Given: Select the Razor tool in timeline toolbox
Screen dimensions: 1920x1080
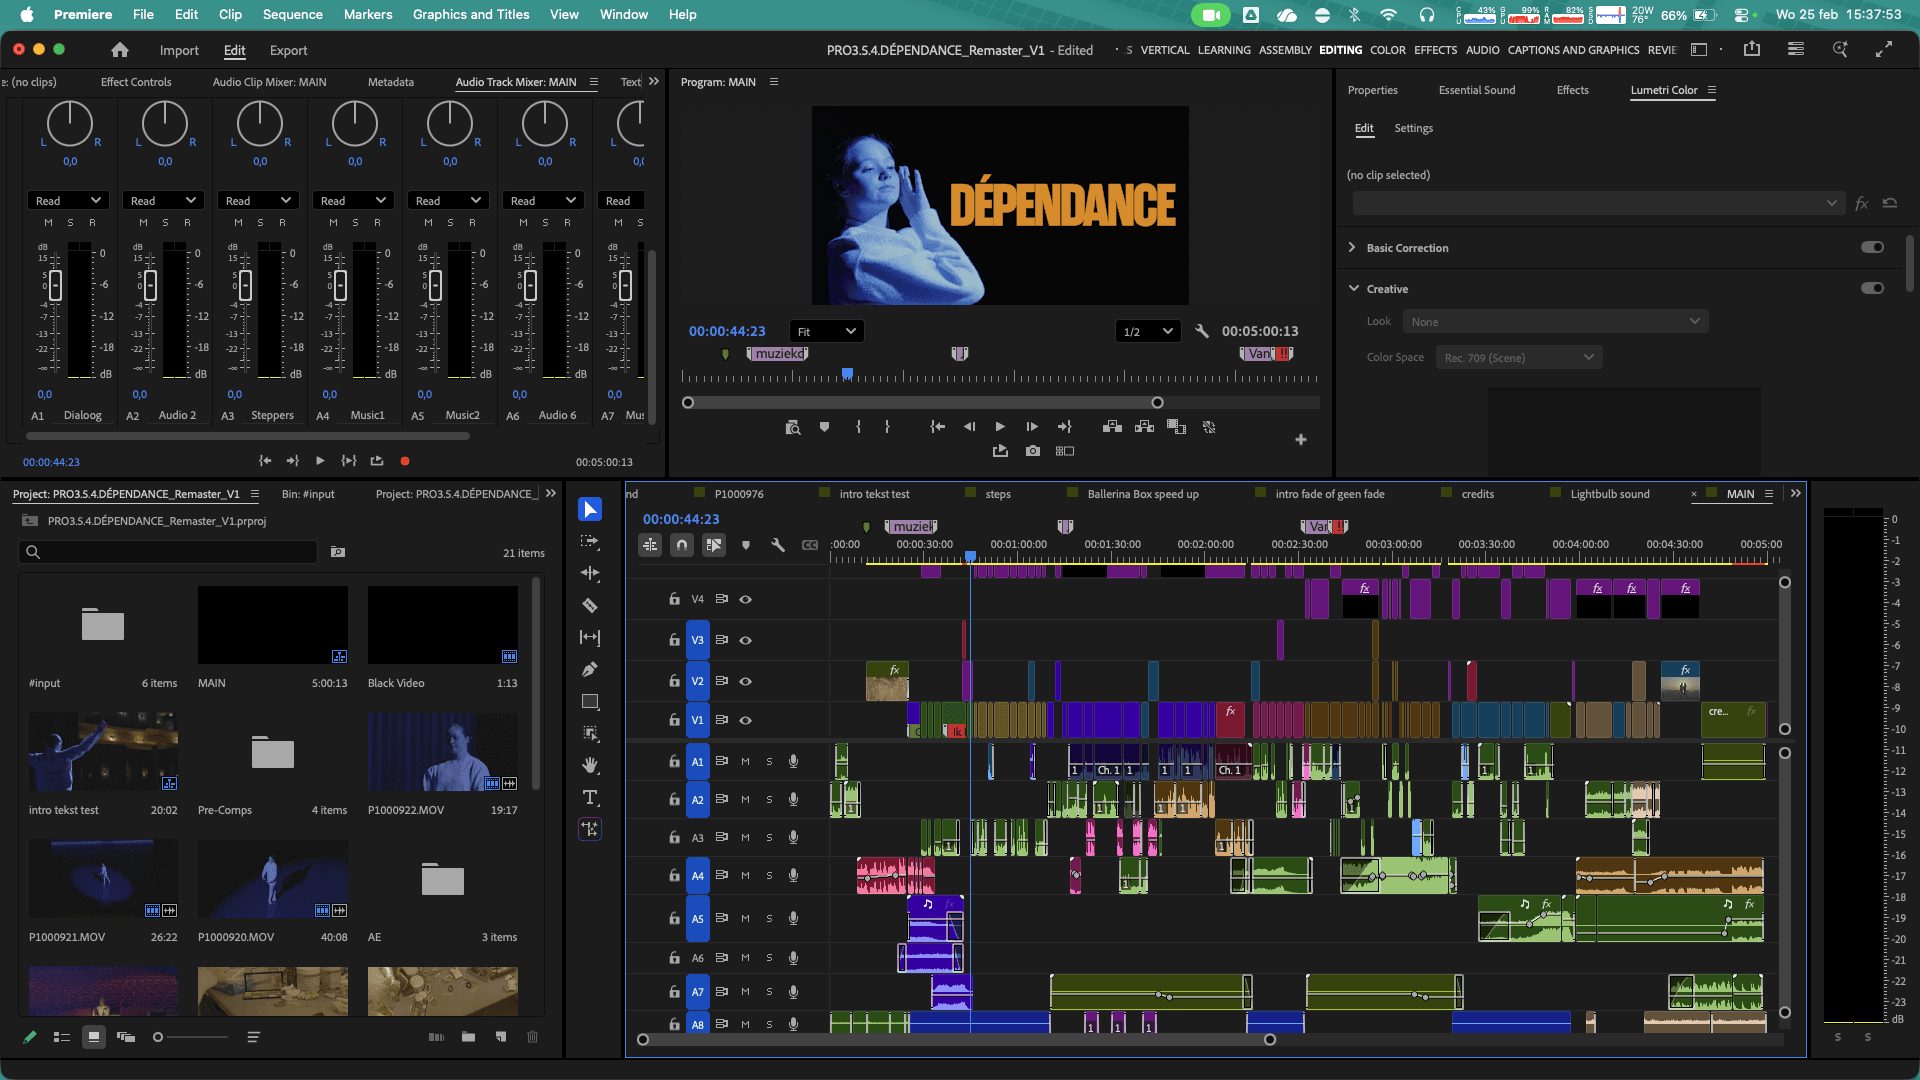Looking at the screenshot, I should (590, 605).
